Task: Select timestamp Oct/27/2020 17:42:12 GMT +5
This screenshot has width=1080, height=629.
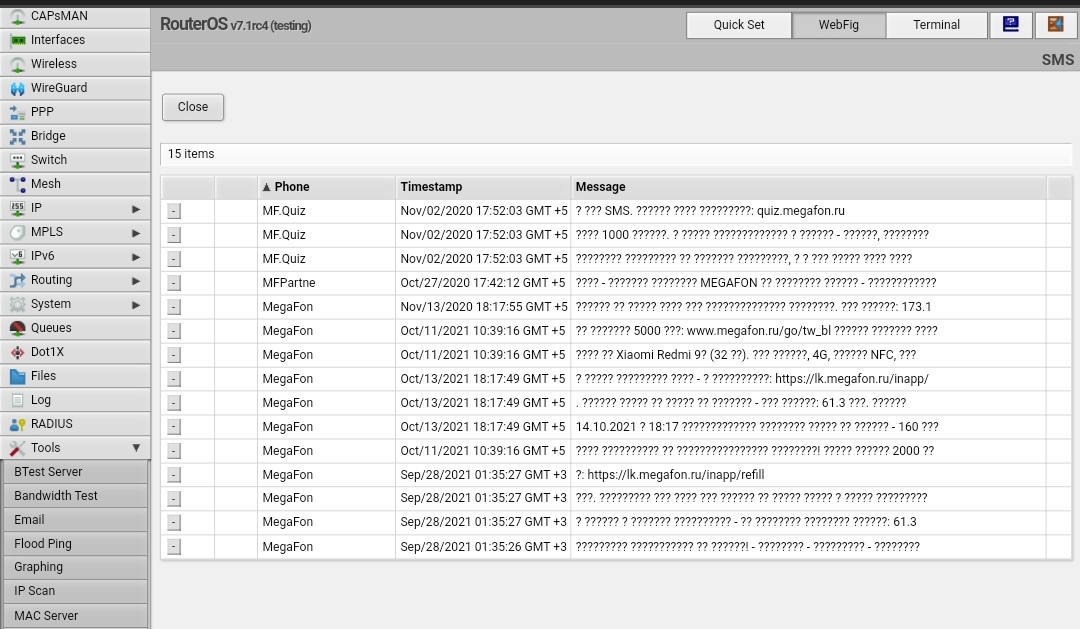Action: click(483, 282)
